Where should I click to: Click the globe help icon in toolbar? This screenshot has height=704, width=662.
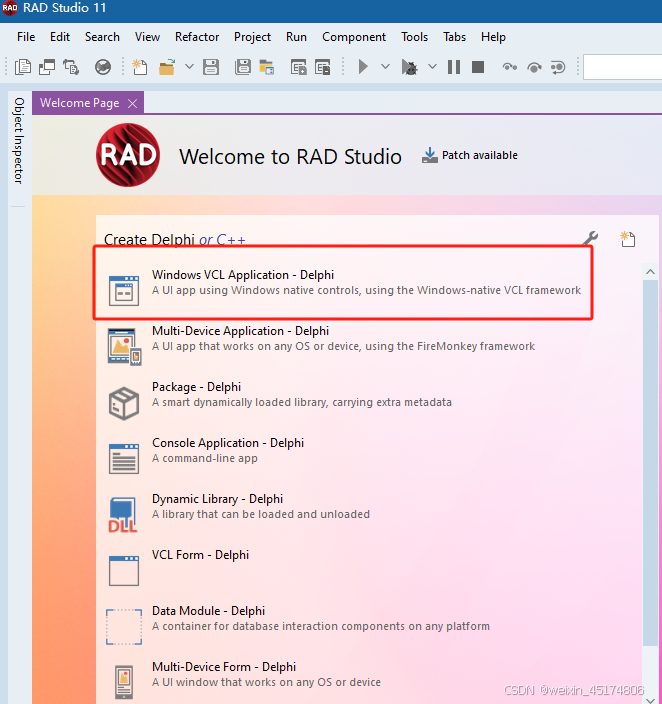pos(103,67)
